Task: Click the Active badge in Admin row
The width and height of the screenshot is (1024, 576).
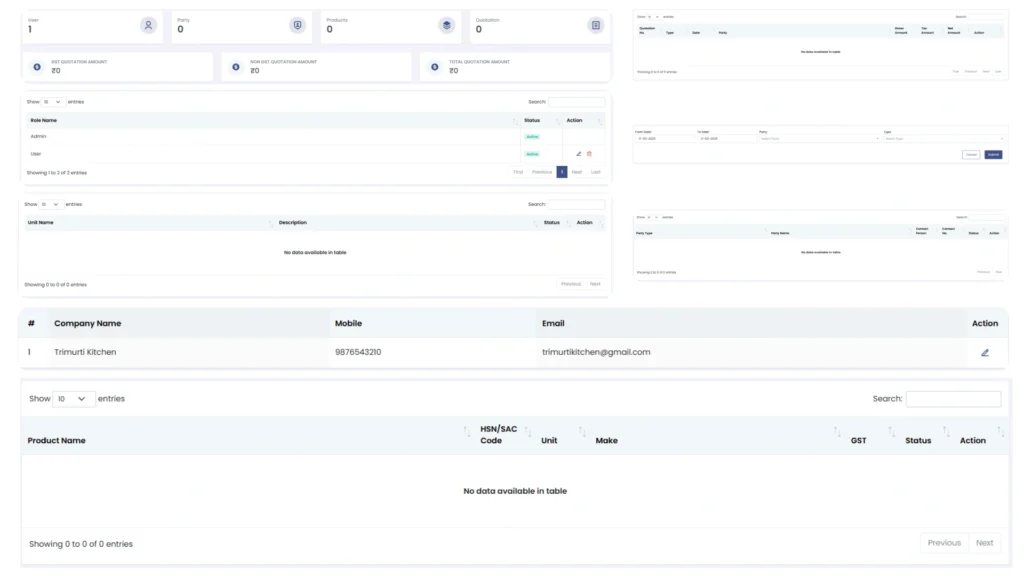Action: click(532, 137)
